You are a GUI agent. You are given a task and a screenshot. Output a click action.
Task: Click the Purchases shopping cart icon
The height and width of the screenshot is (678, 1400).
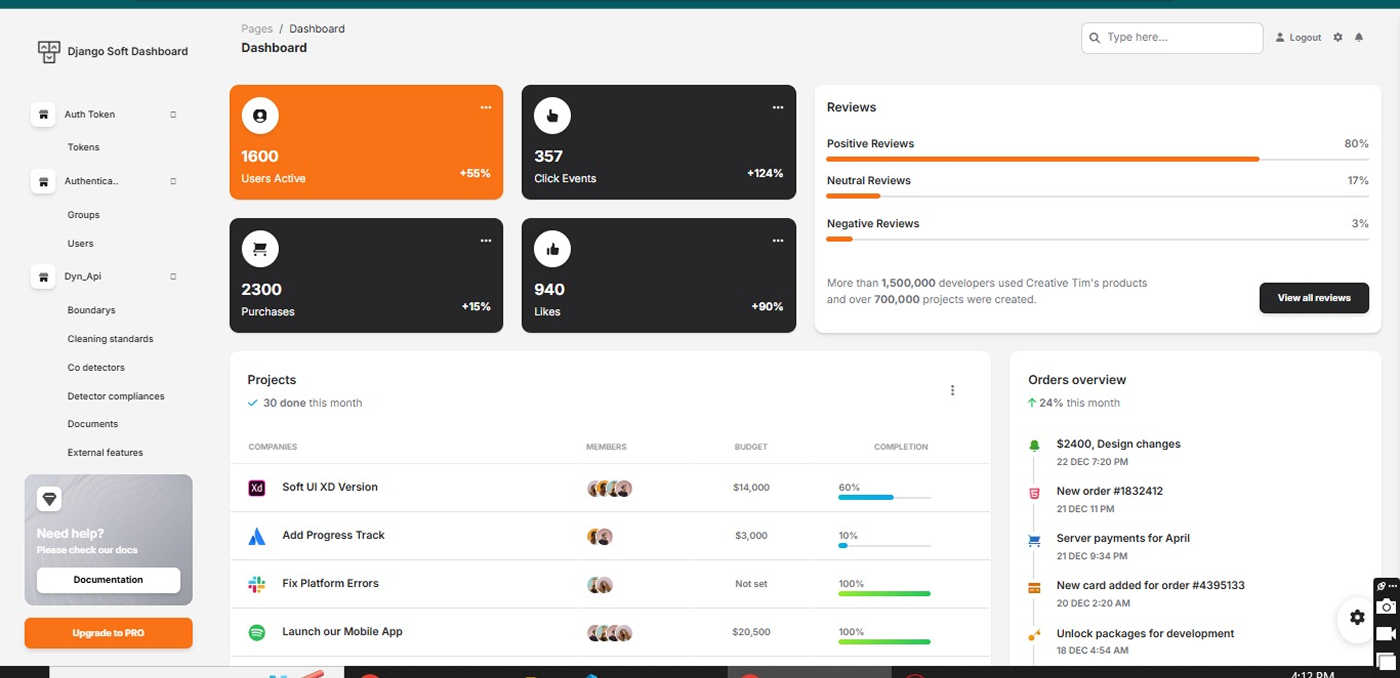(x=260, y=249)
